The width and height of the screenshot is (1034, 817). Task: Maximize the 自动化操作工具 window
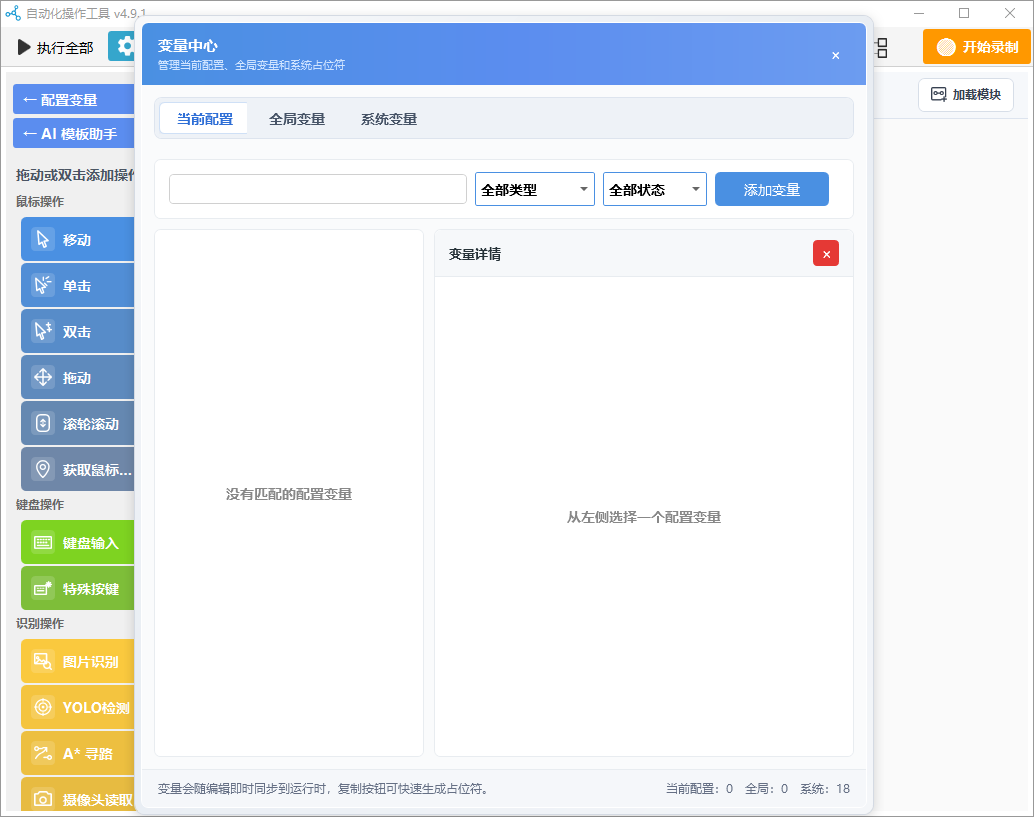[964, 13]
